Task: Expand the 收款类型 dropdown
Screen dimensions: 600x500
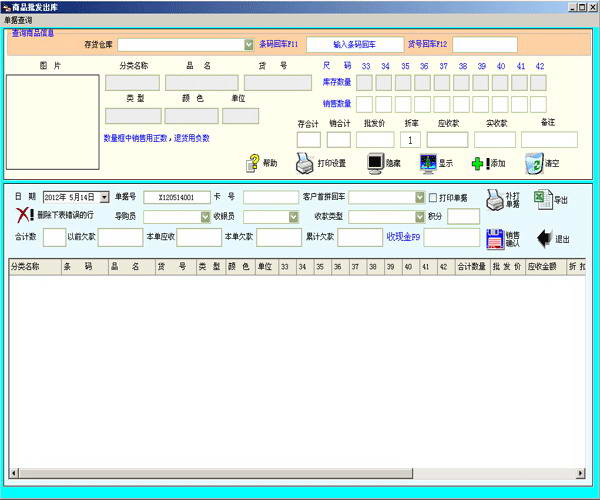Action: pyautogui.click(x=420, y=217)
